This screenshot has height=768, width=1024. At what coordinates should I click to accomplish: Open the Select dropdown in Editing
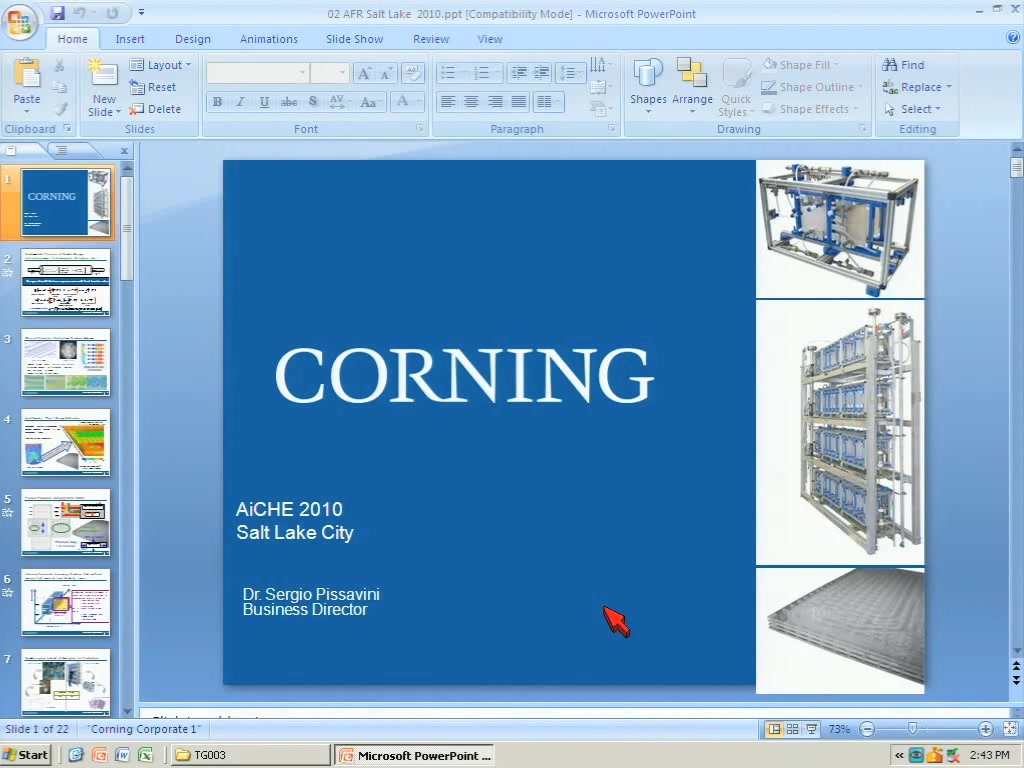coord(912,109)
